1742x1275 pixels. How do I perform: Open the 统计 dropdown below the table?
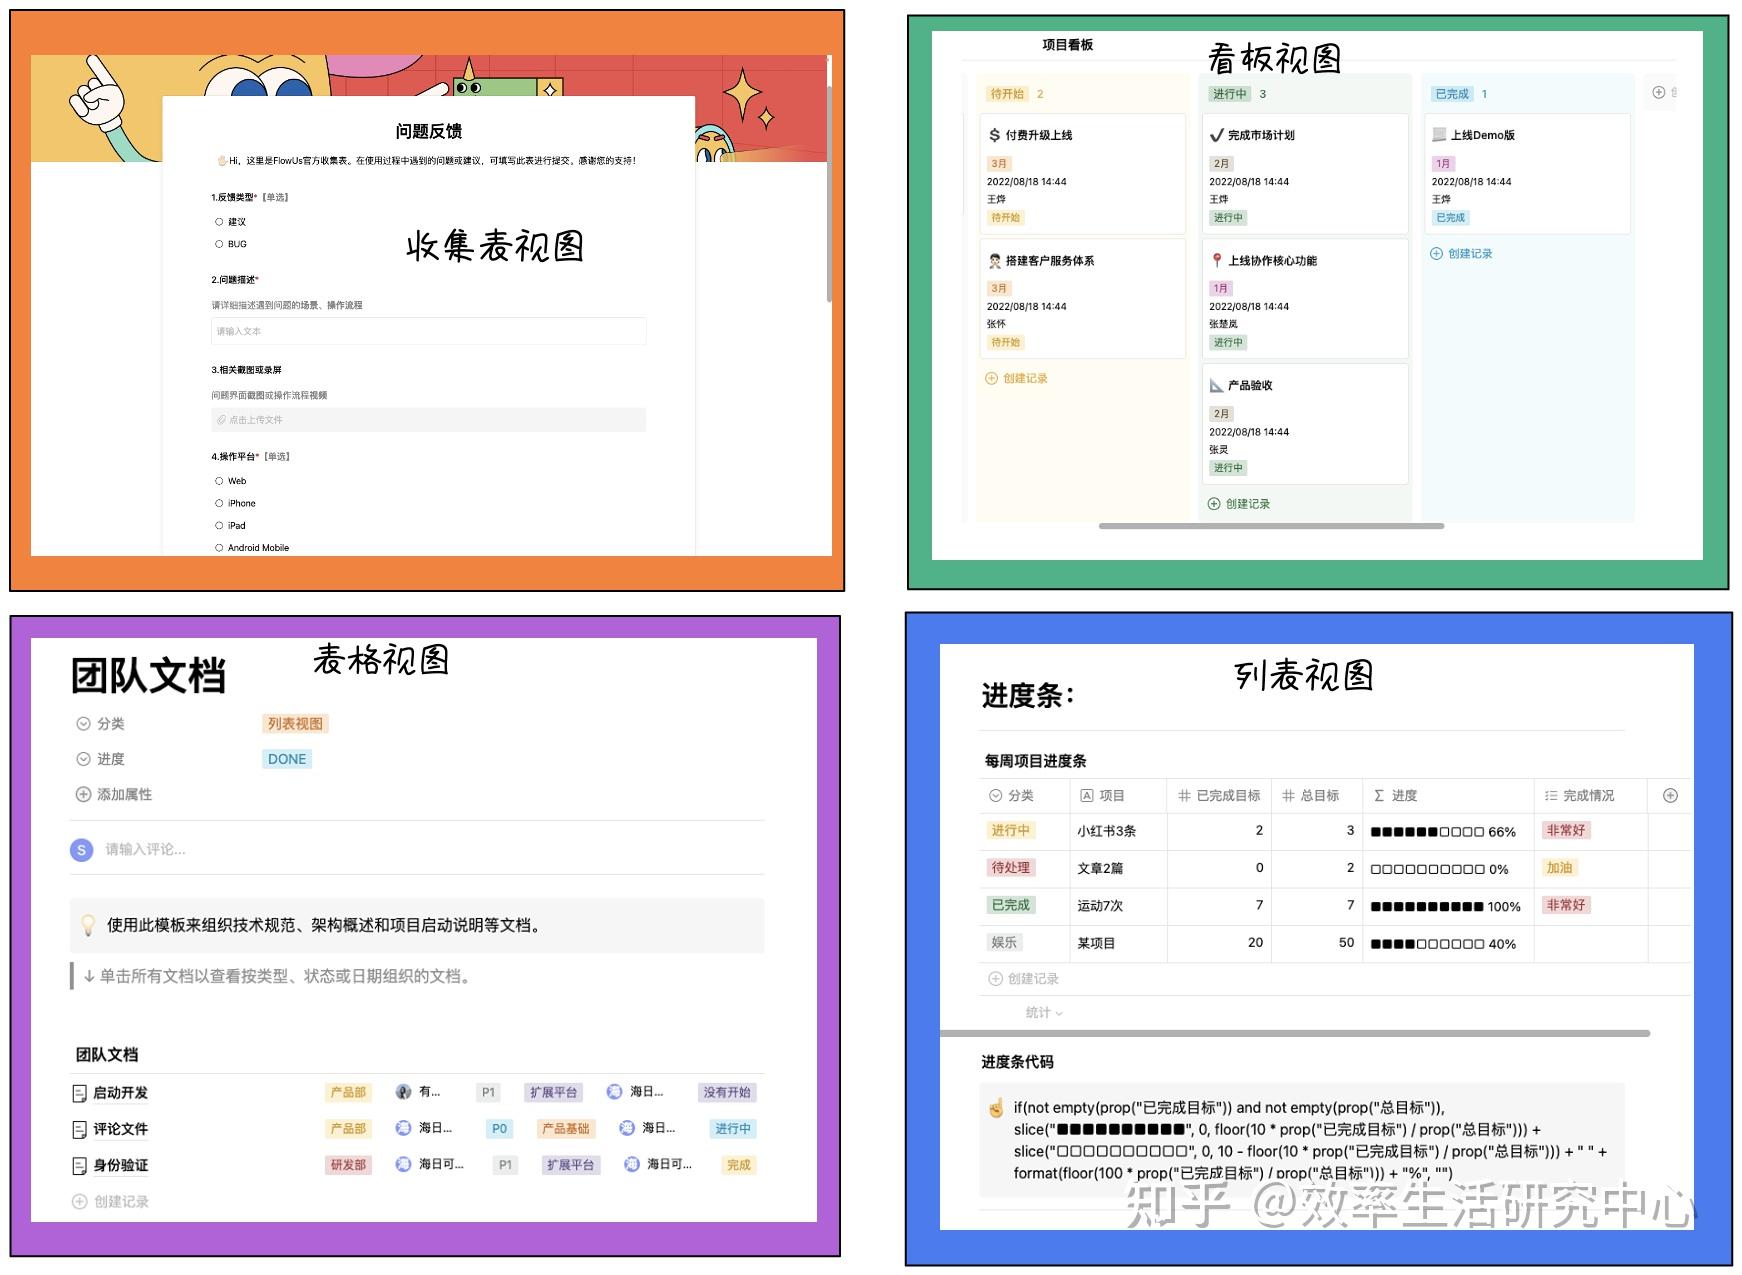coord(1044,1012)
